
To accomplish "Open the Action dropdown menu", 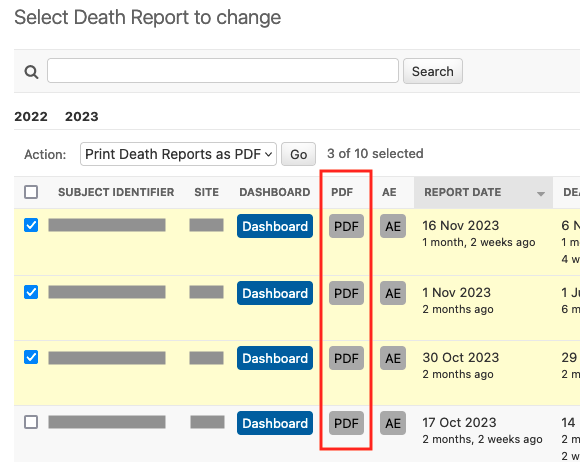I will (x=178, y=154).
